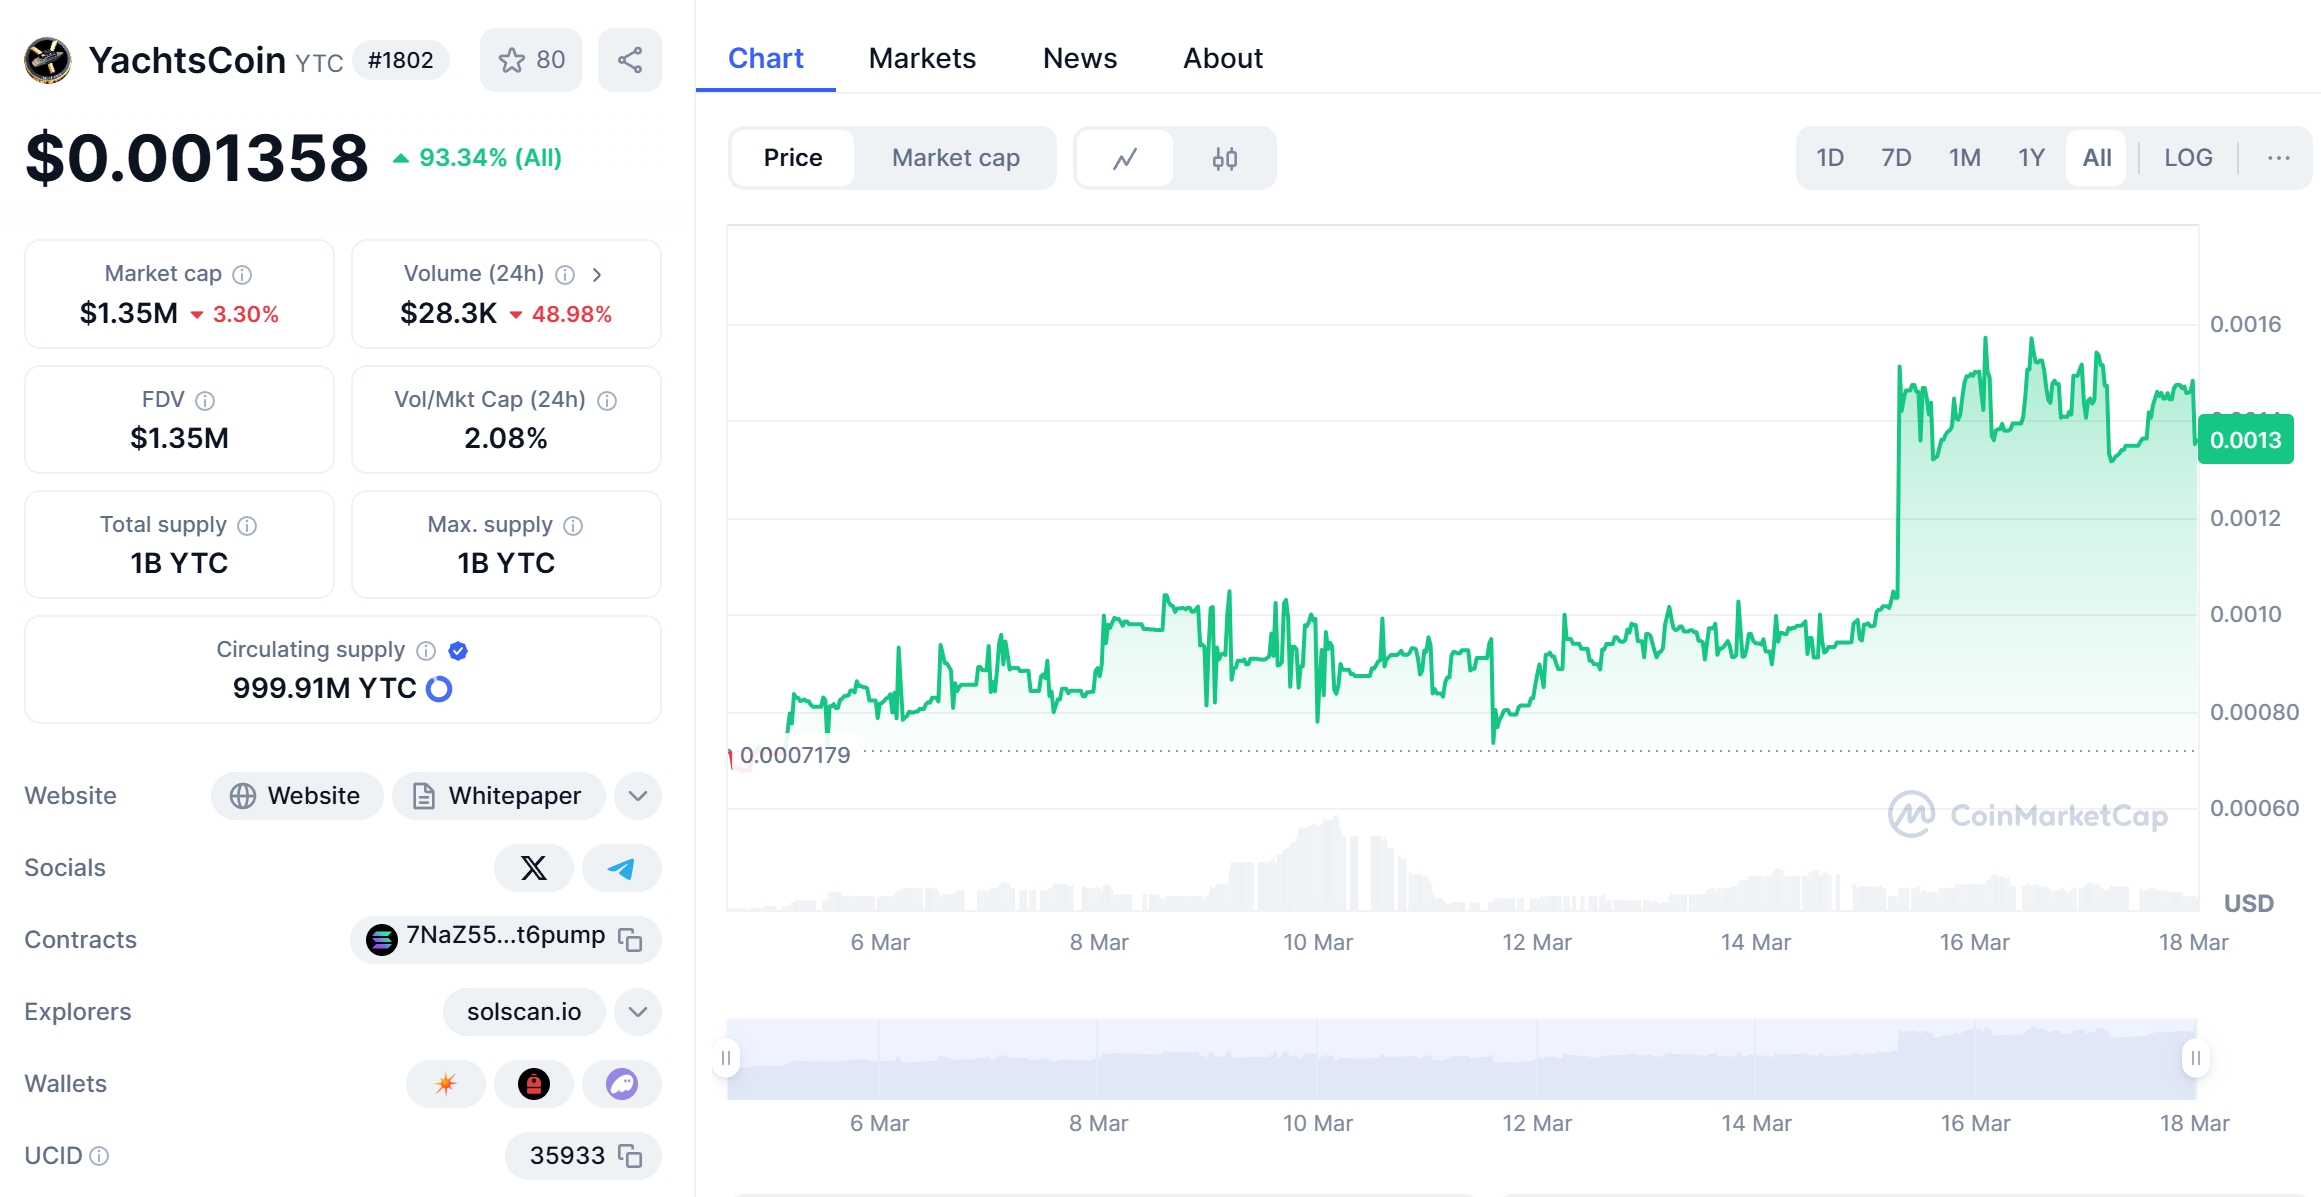Show Volume (24h) info tooltip icon
The width and height of the screenshot is (2321, 1197).
[565, 274]
